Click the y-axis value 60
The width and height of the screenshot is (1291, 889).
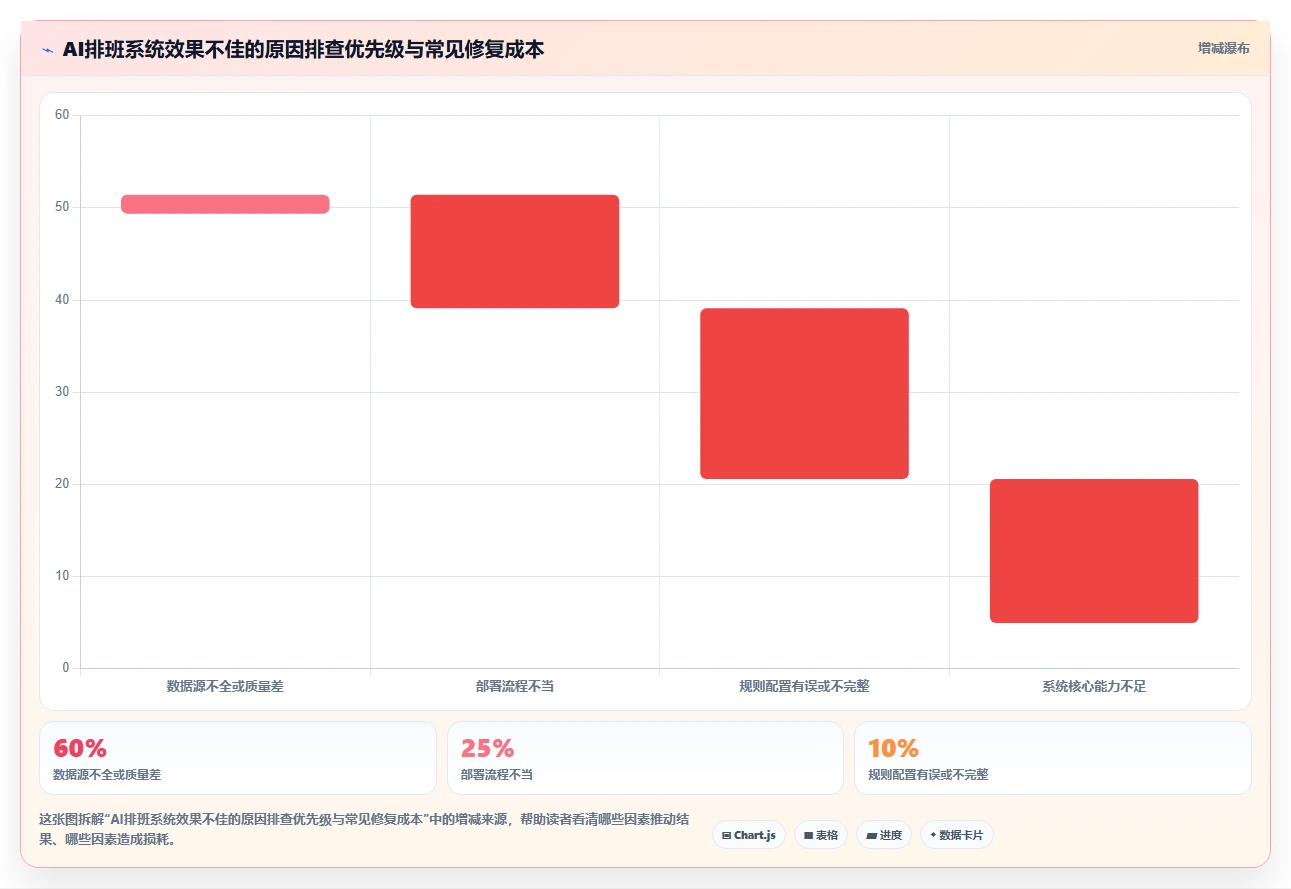coord(62,115)
